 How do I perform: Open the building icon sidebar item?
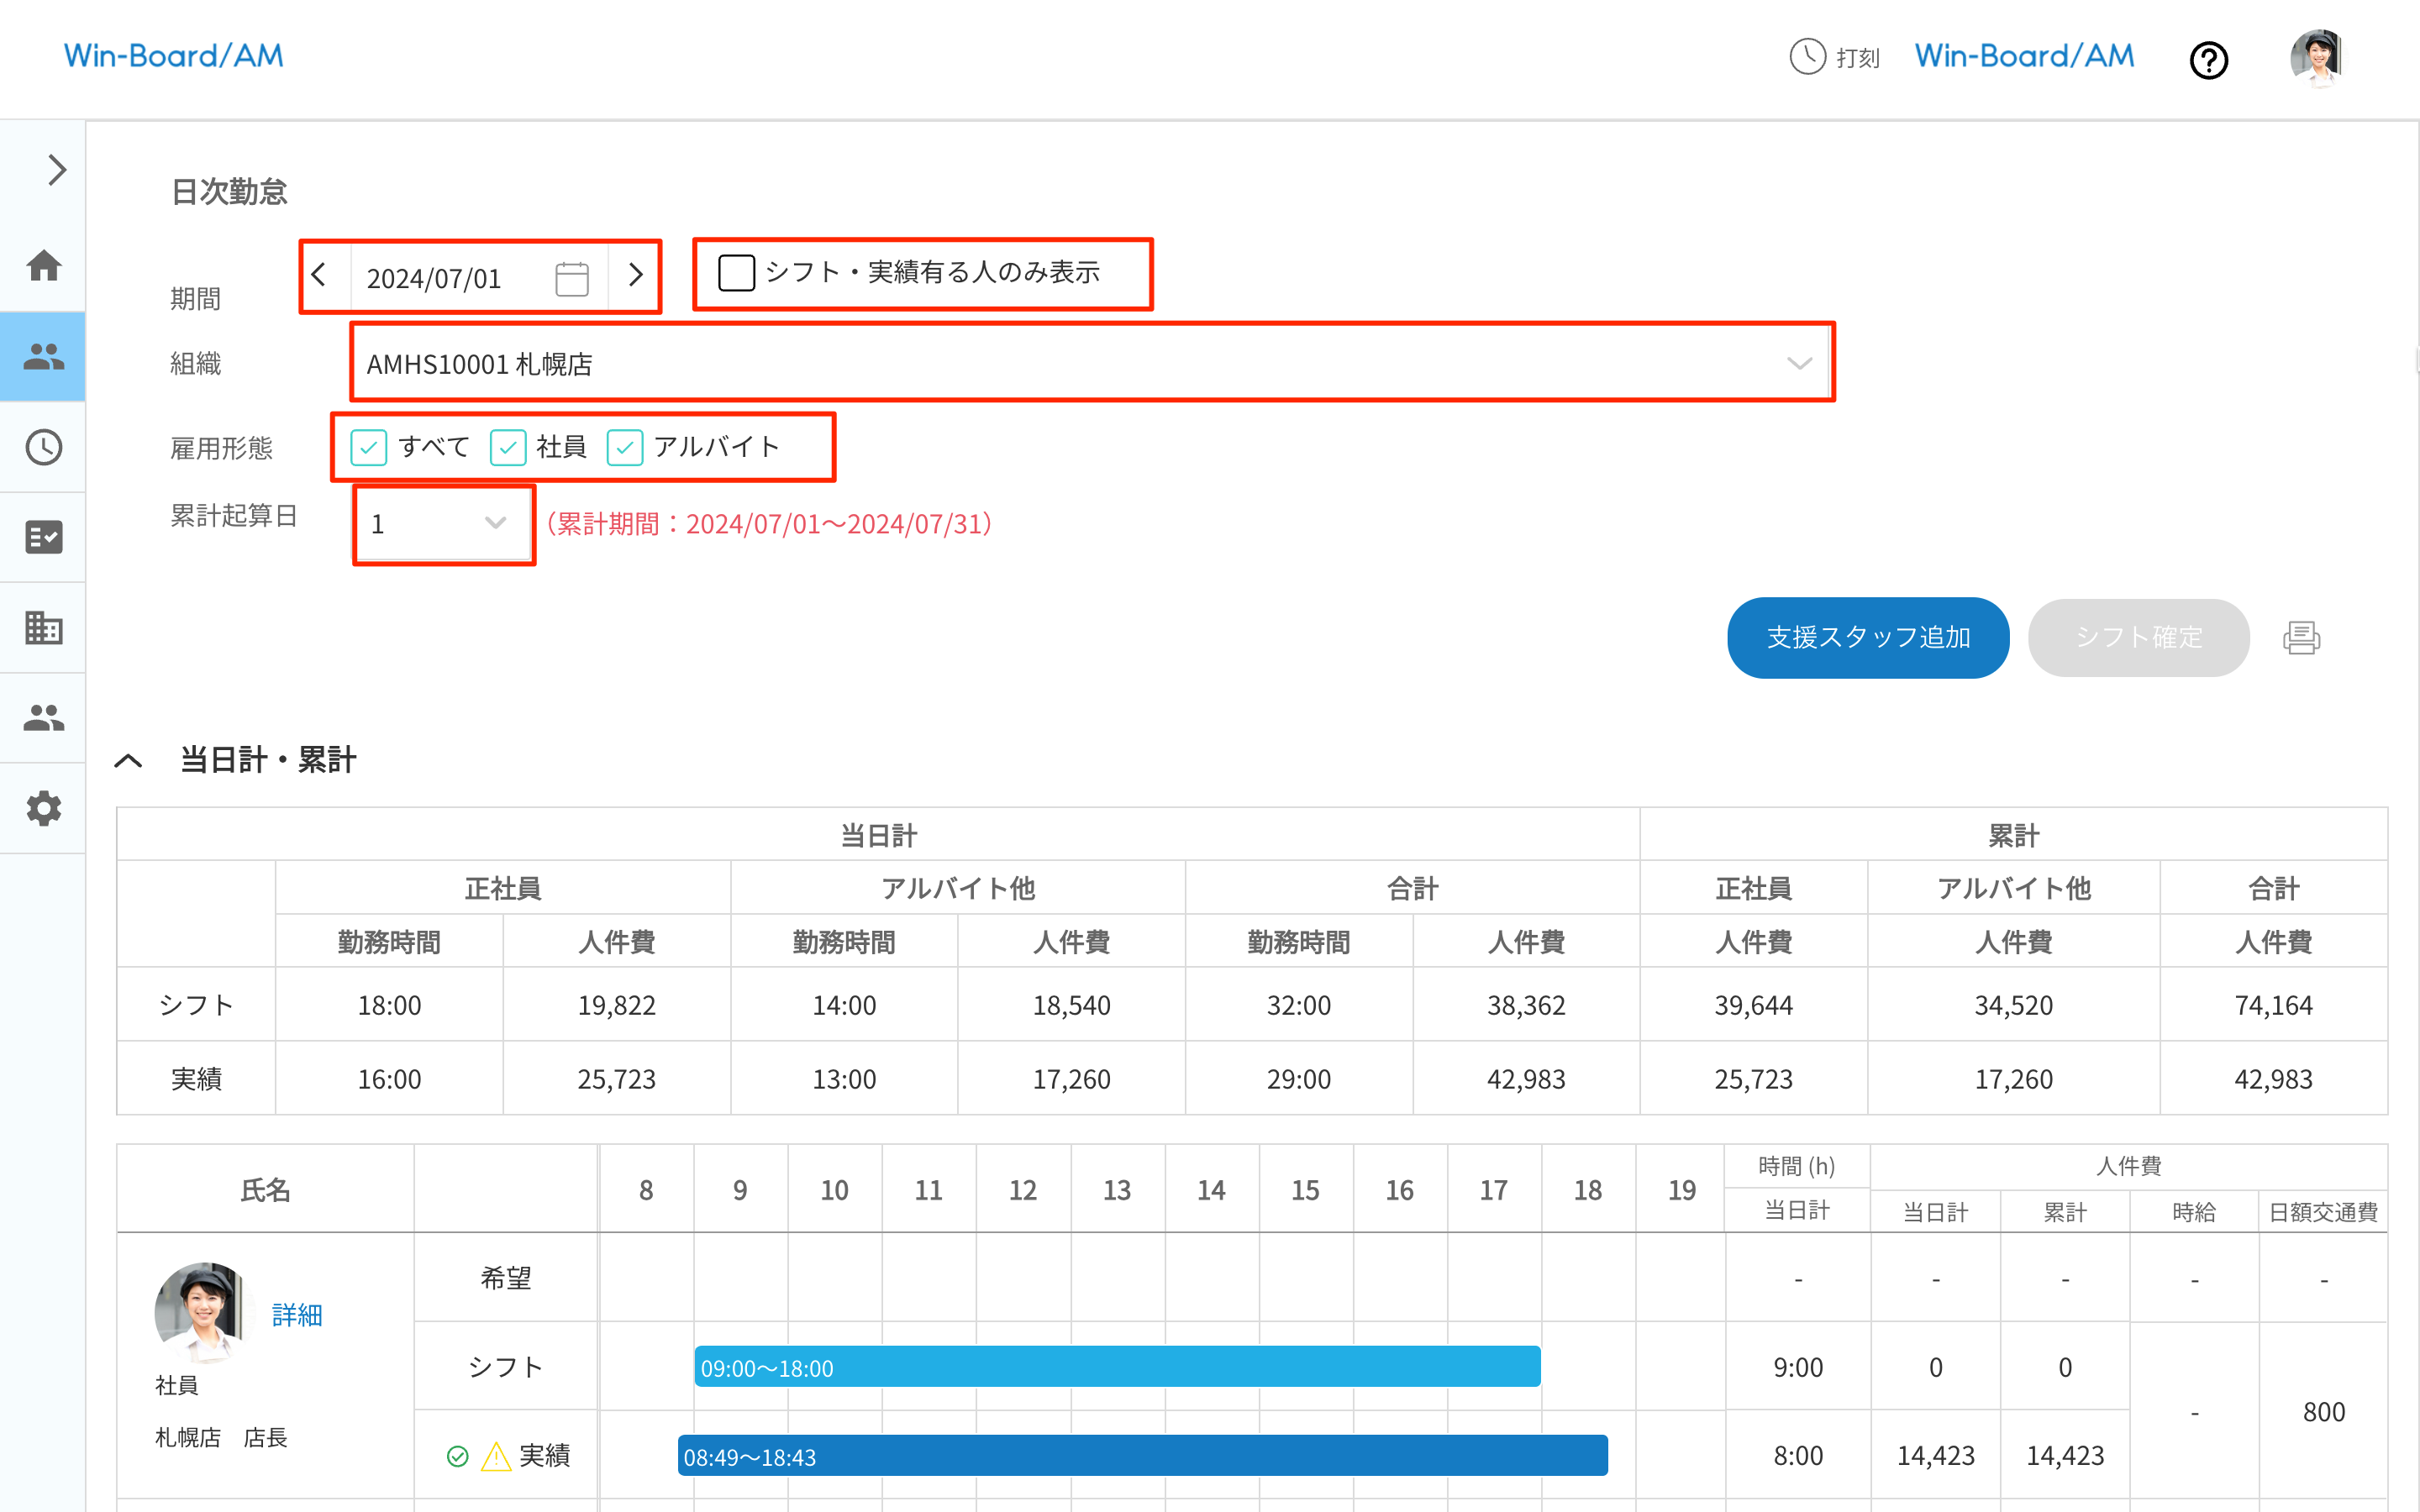43,627
